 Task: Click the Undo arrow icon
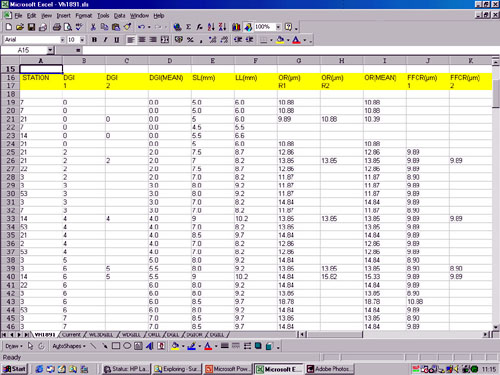141,27
